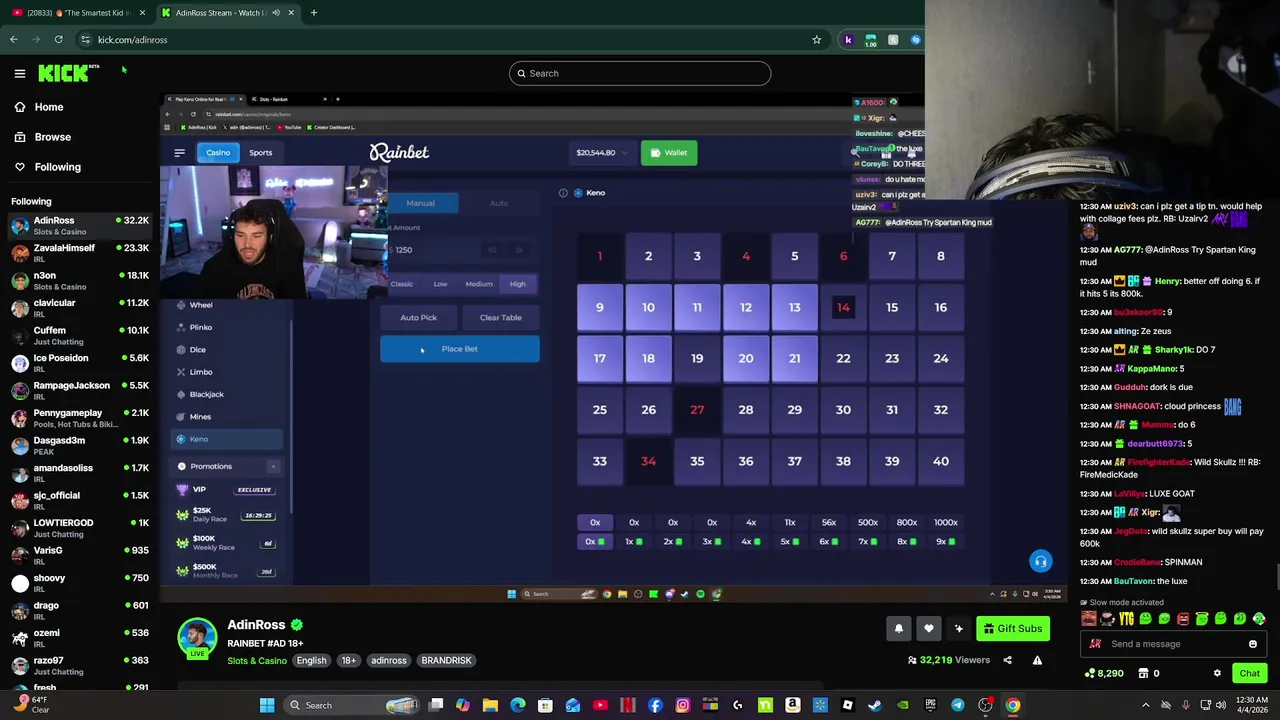Click the BRANDRISK tag
The height and width of the screenshot is (720, 1280).
click(446, 660)
